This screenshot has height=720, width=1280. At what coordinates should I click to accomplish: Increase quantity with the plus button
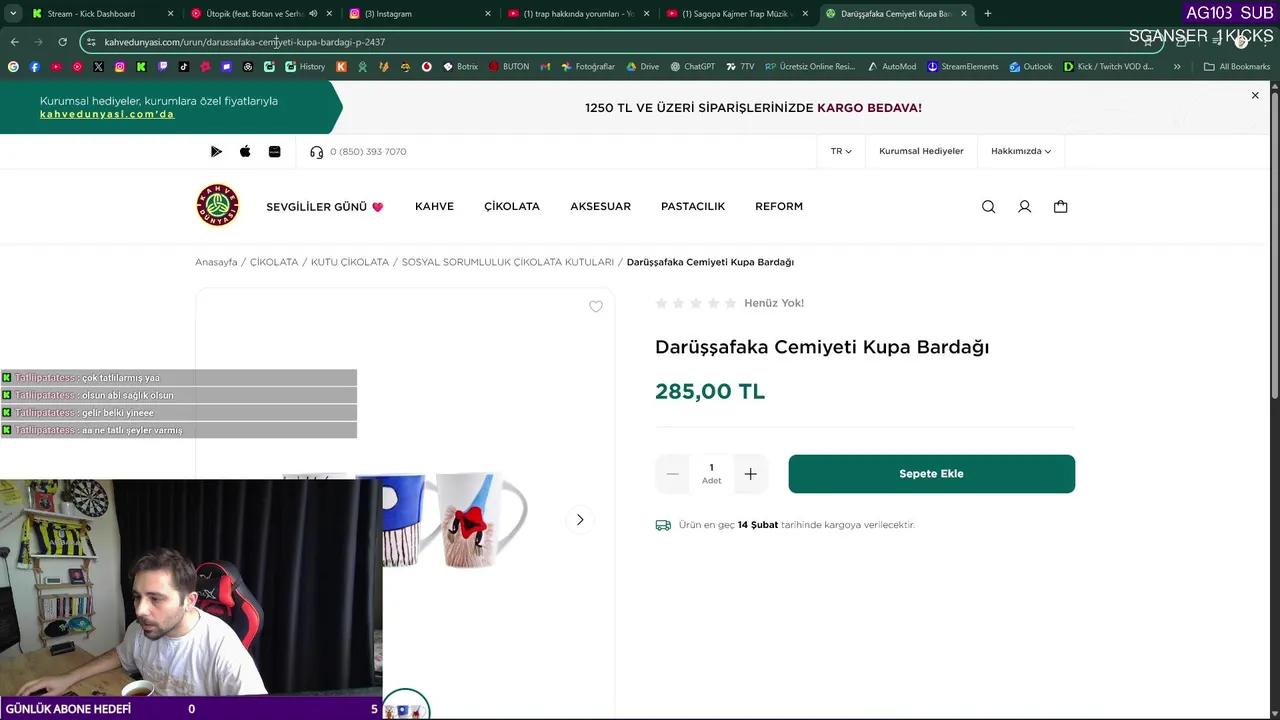click(x=750, y=474)
